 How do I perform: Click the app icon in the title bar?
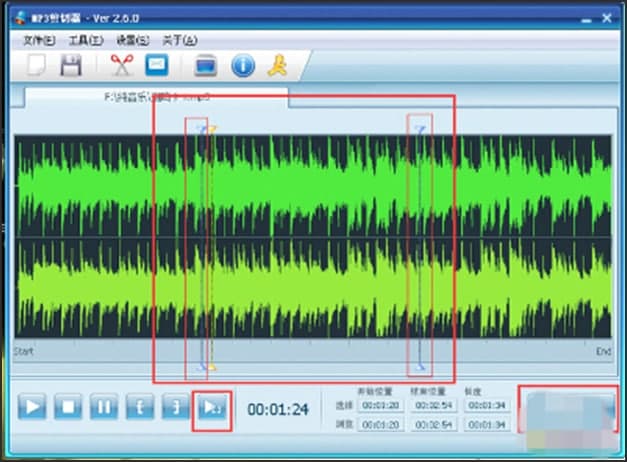(x=21, y=18)
